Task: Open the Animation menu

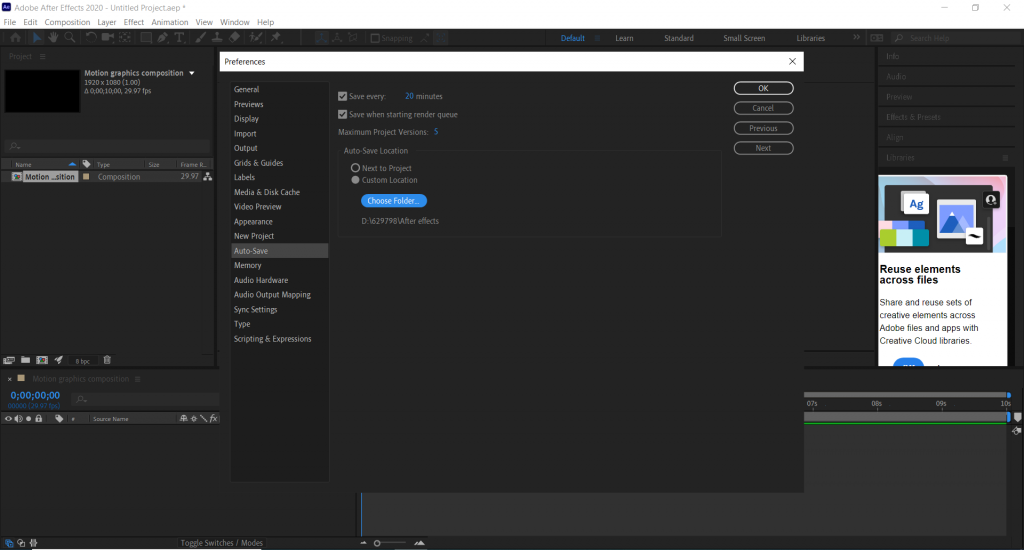Action: 169,22
